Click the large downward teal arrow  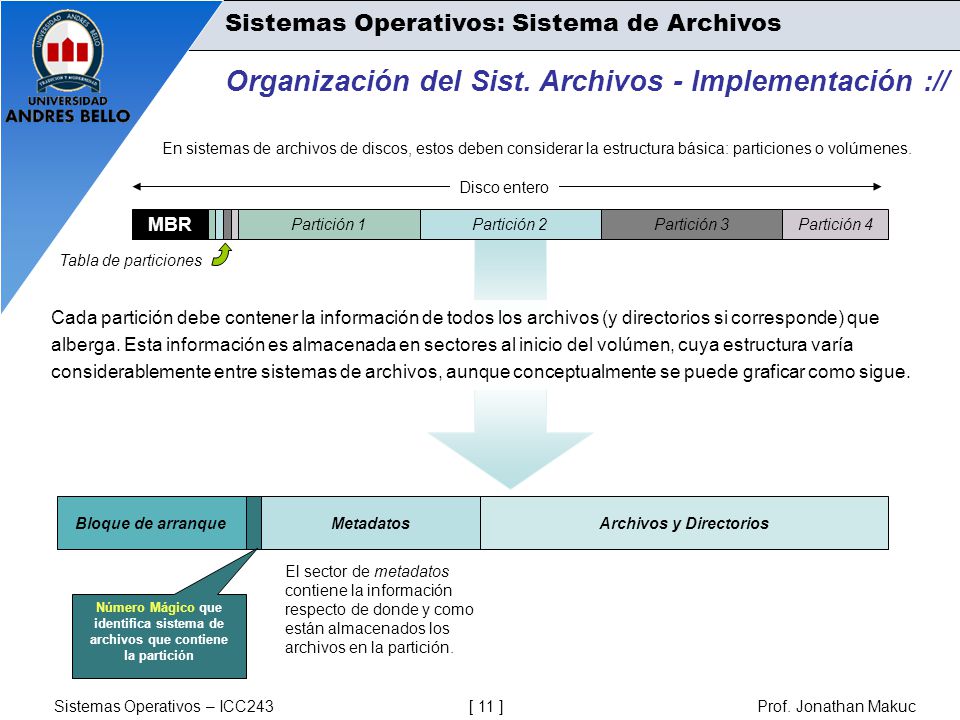coord(511,440)
